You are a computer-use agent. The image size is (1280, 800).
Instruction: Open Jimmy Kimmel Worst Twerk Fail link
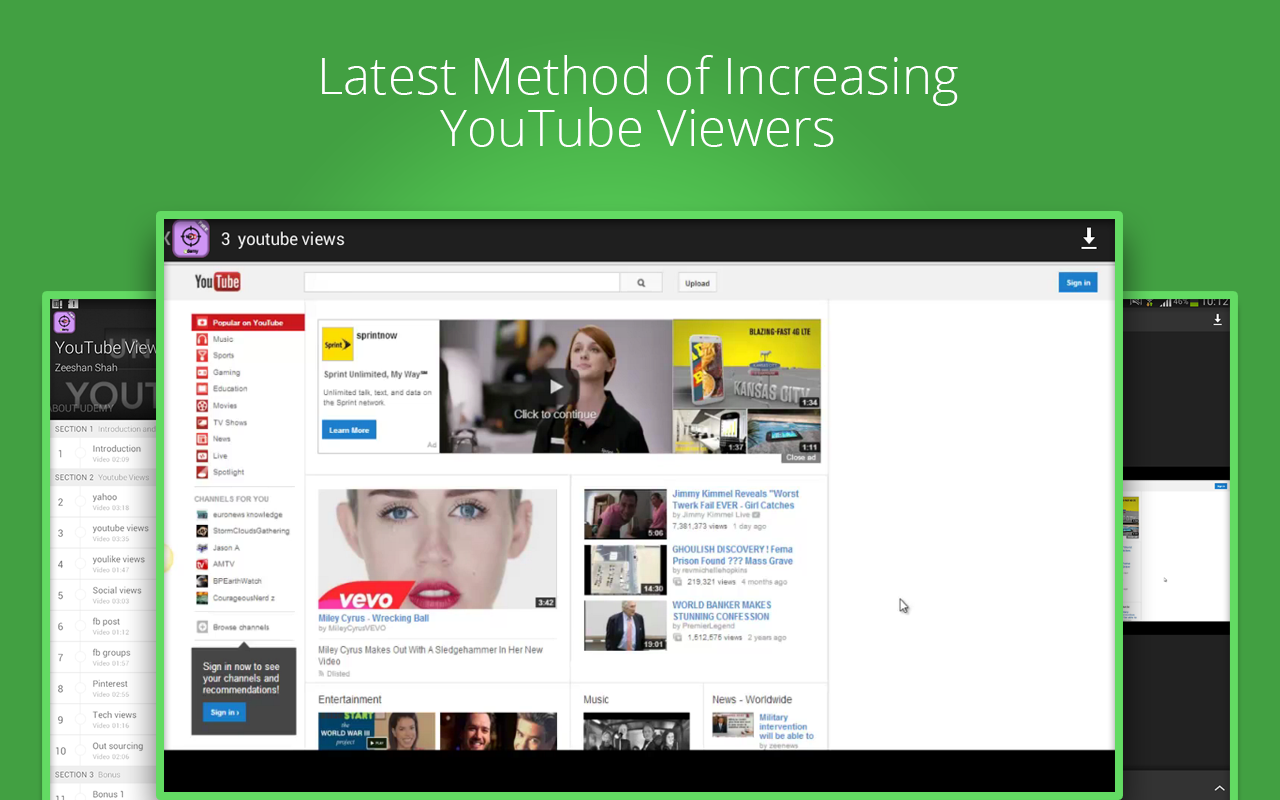735,499
